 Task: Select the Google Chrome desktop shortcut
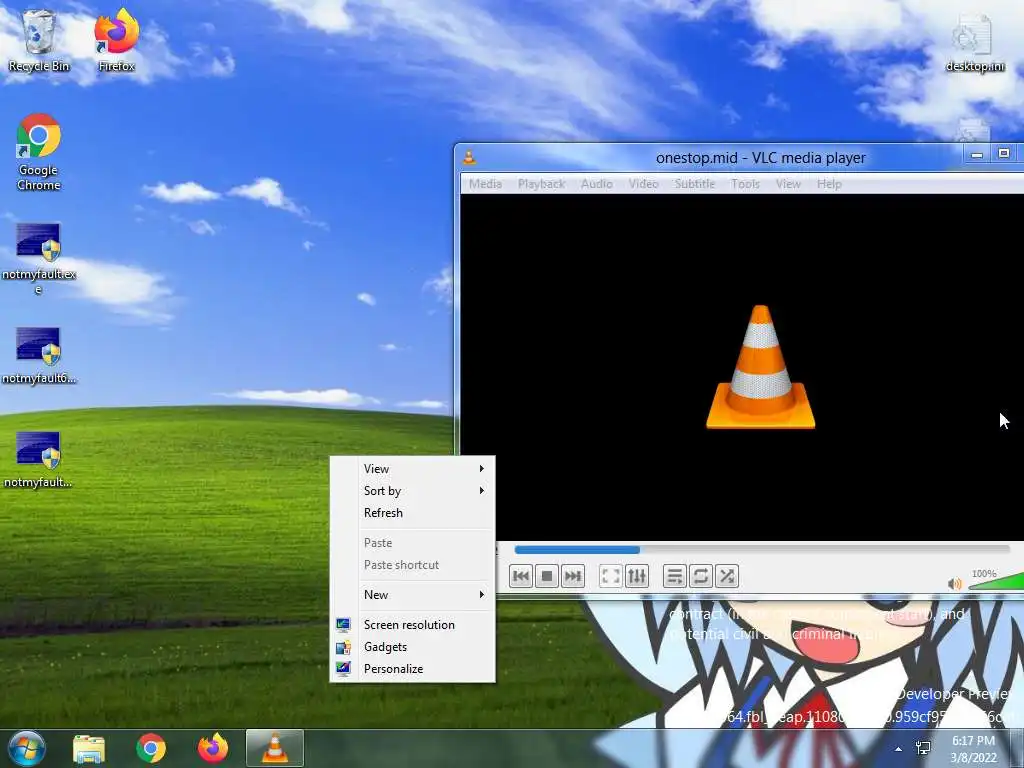point(39,152)
